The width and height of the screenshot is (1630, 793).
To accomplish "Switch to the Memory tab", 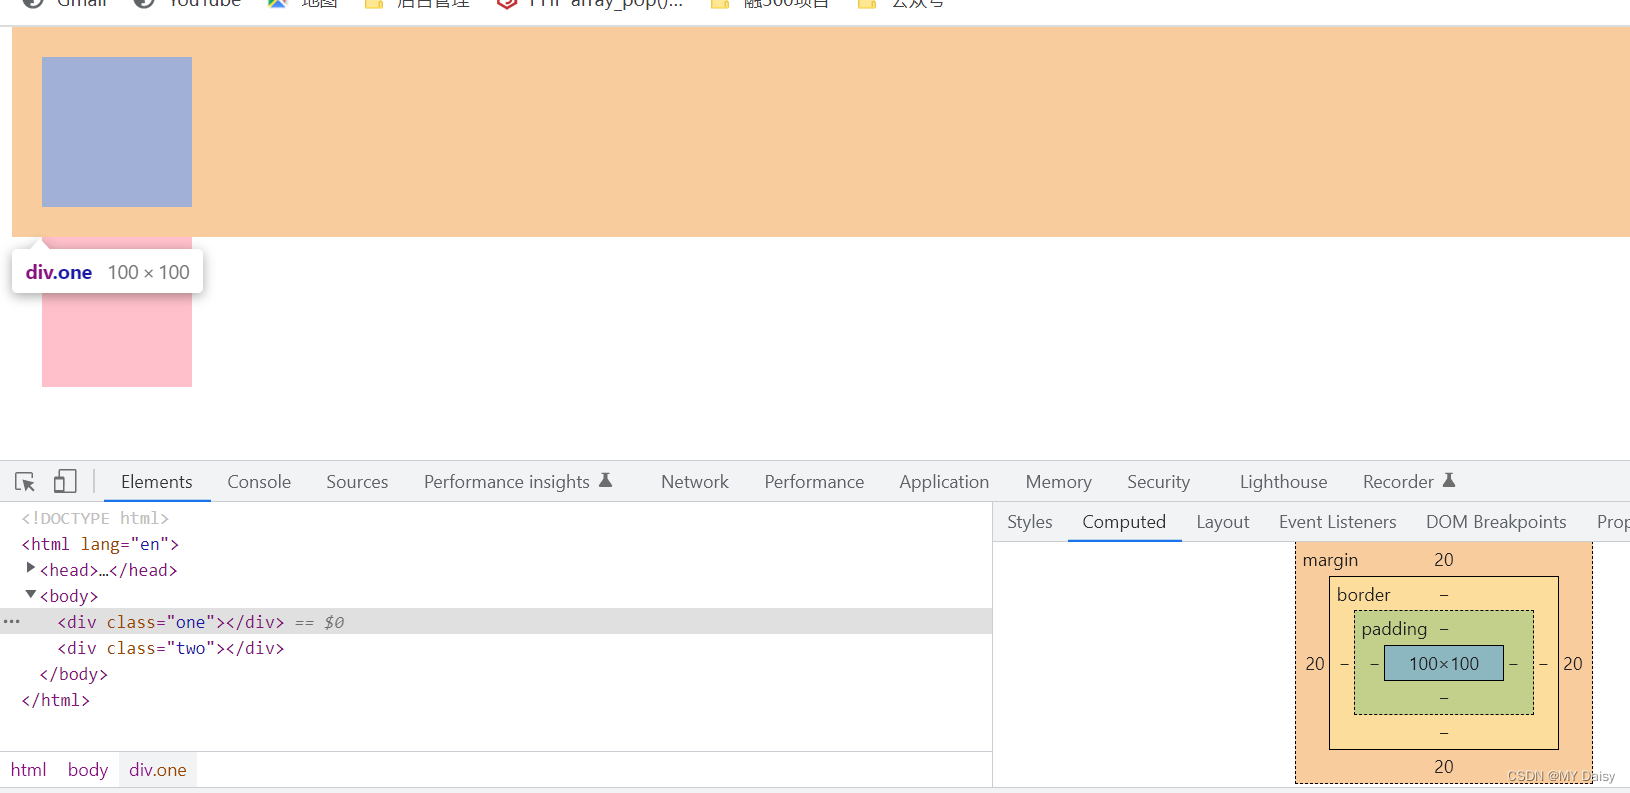I will [1058, 482].
